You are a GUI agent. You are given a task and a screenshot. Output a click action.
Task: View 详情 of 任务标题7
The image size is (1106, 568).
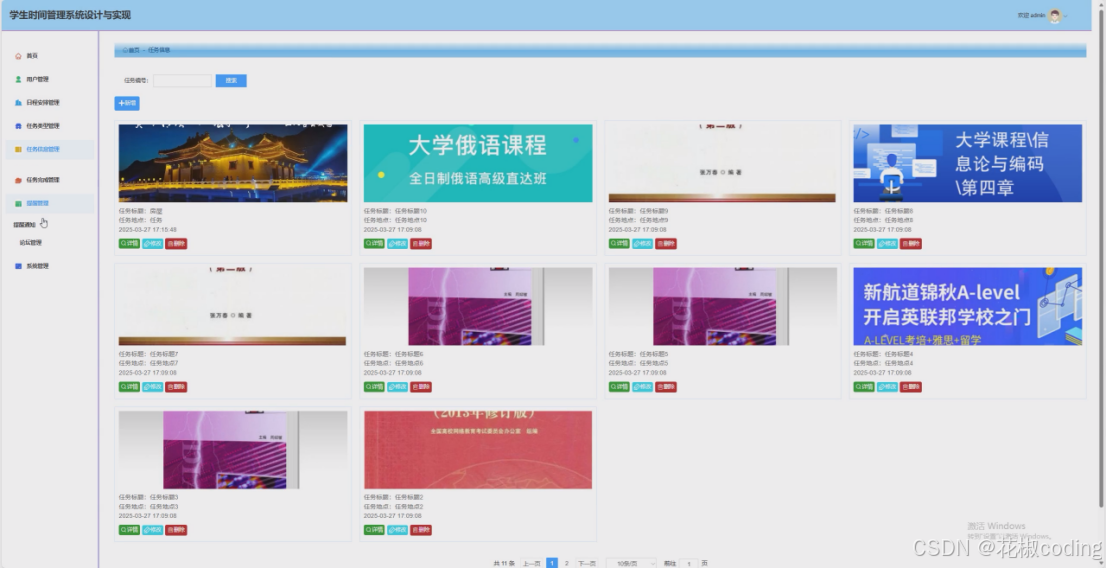pyautogui.click(x=129, y=387)
